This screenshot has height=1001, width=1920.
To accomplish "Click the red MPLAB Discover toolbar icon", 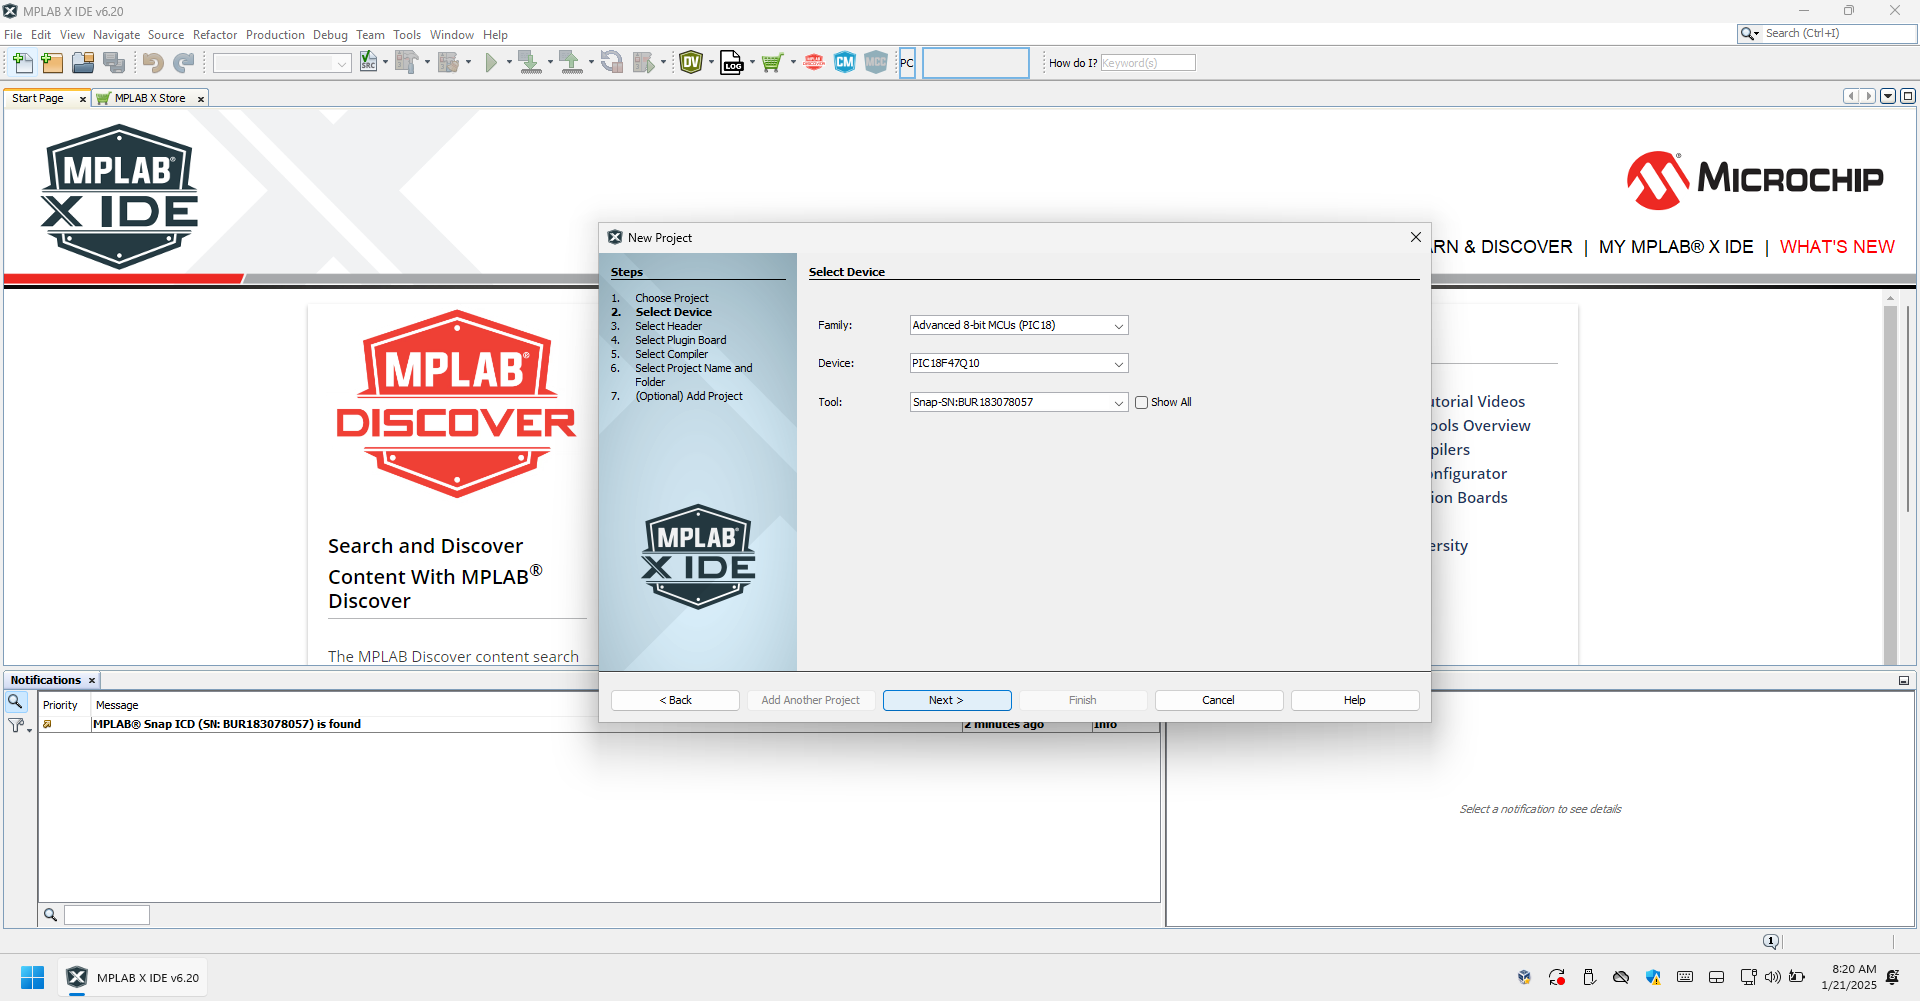I will tap(814, 63).
